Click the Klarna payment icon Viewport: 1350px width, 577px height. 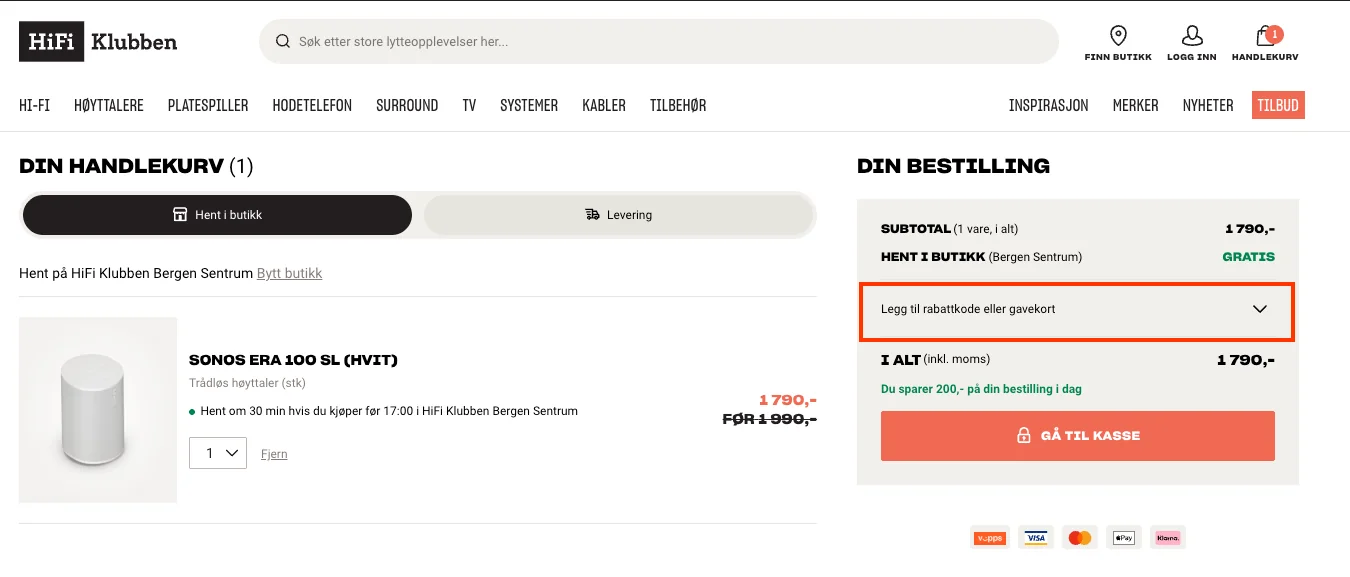pos(1168,538)
